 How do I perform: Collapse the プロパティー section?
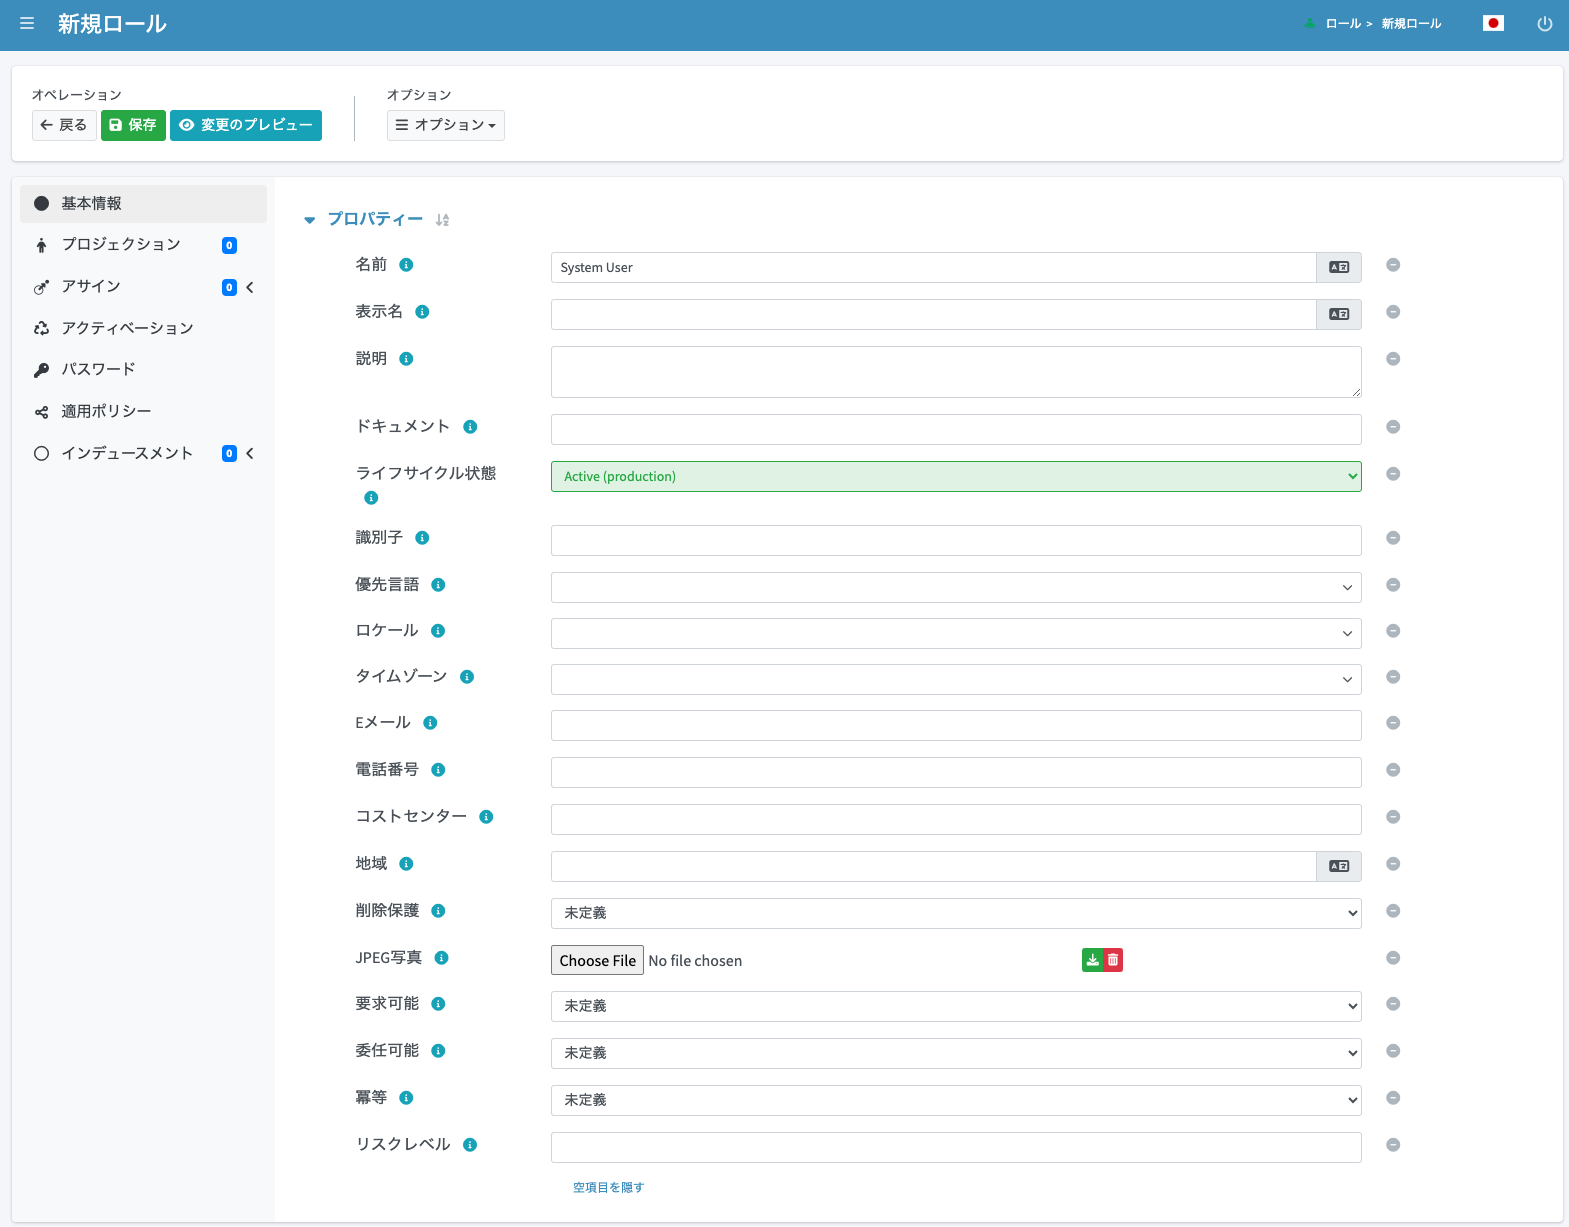coord(310,220)
